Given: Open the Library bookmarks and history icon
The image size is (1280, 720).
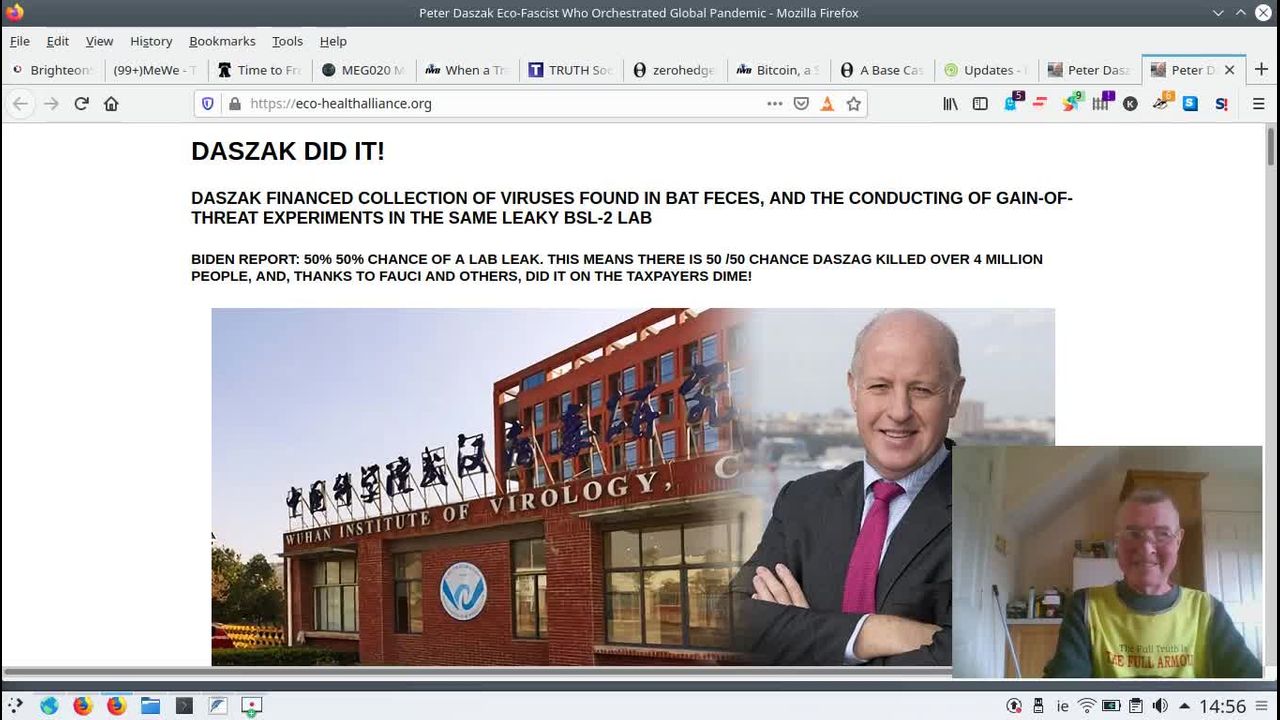Looking at the screenshot, I should point(950,104).
